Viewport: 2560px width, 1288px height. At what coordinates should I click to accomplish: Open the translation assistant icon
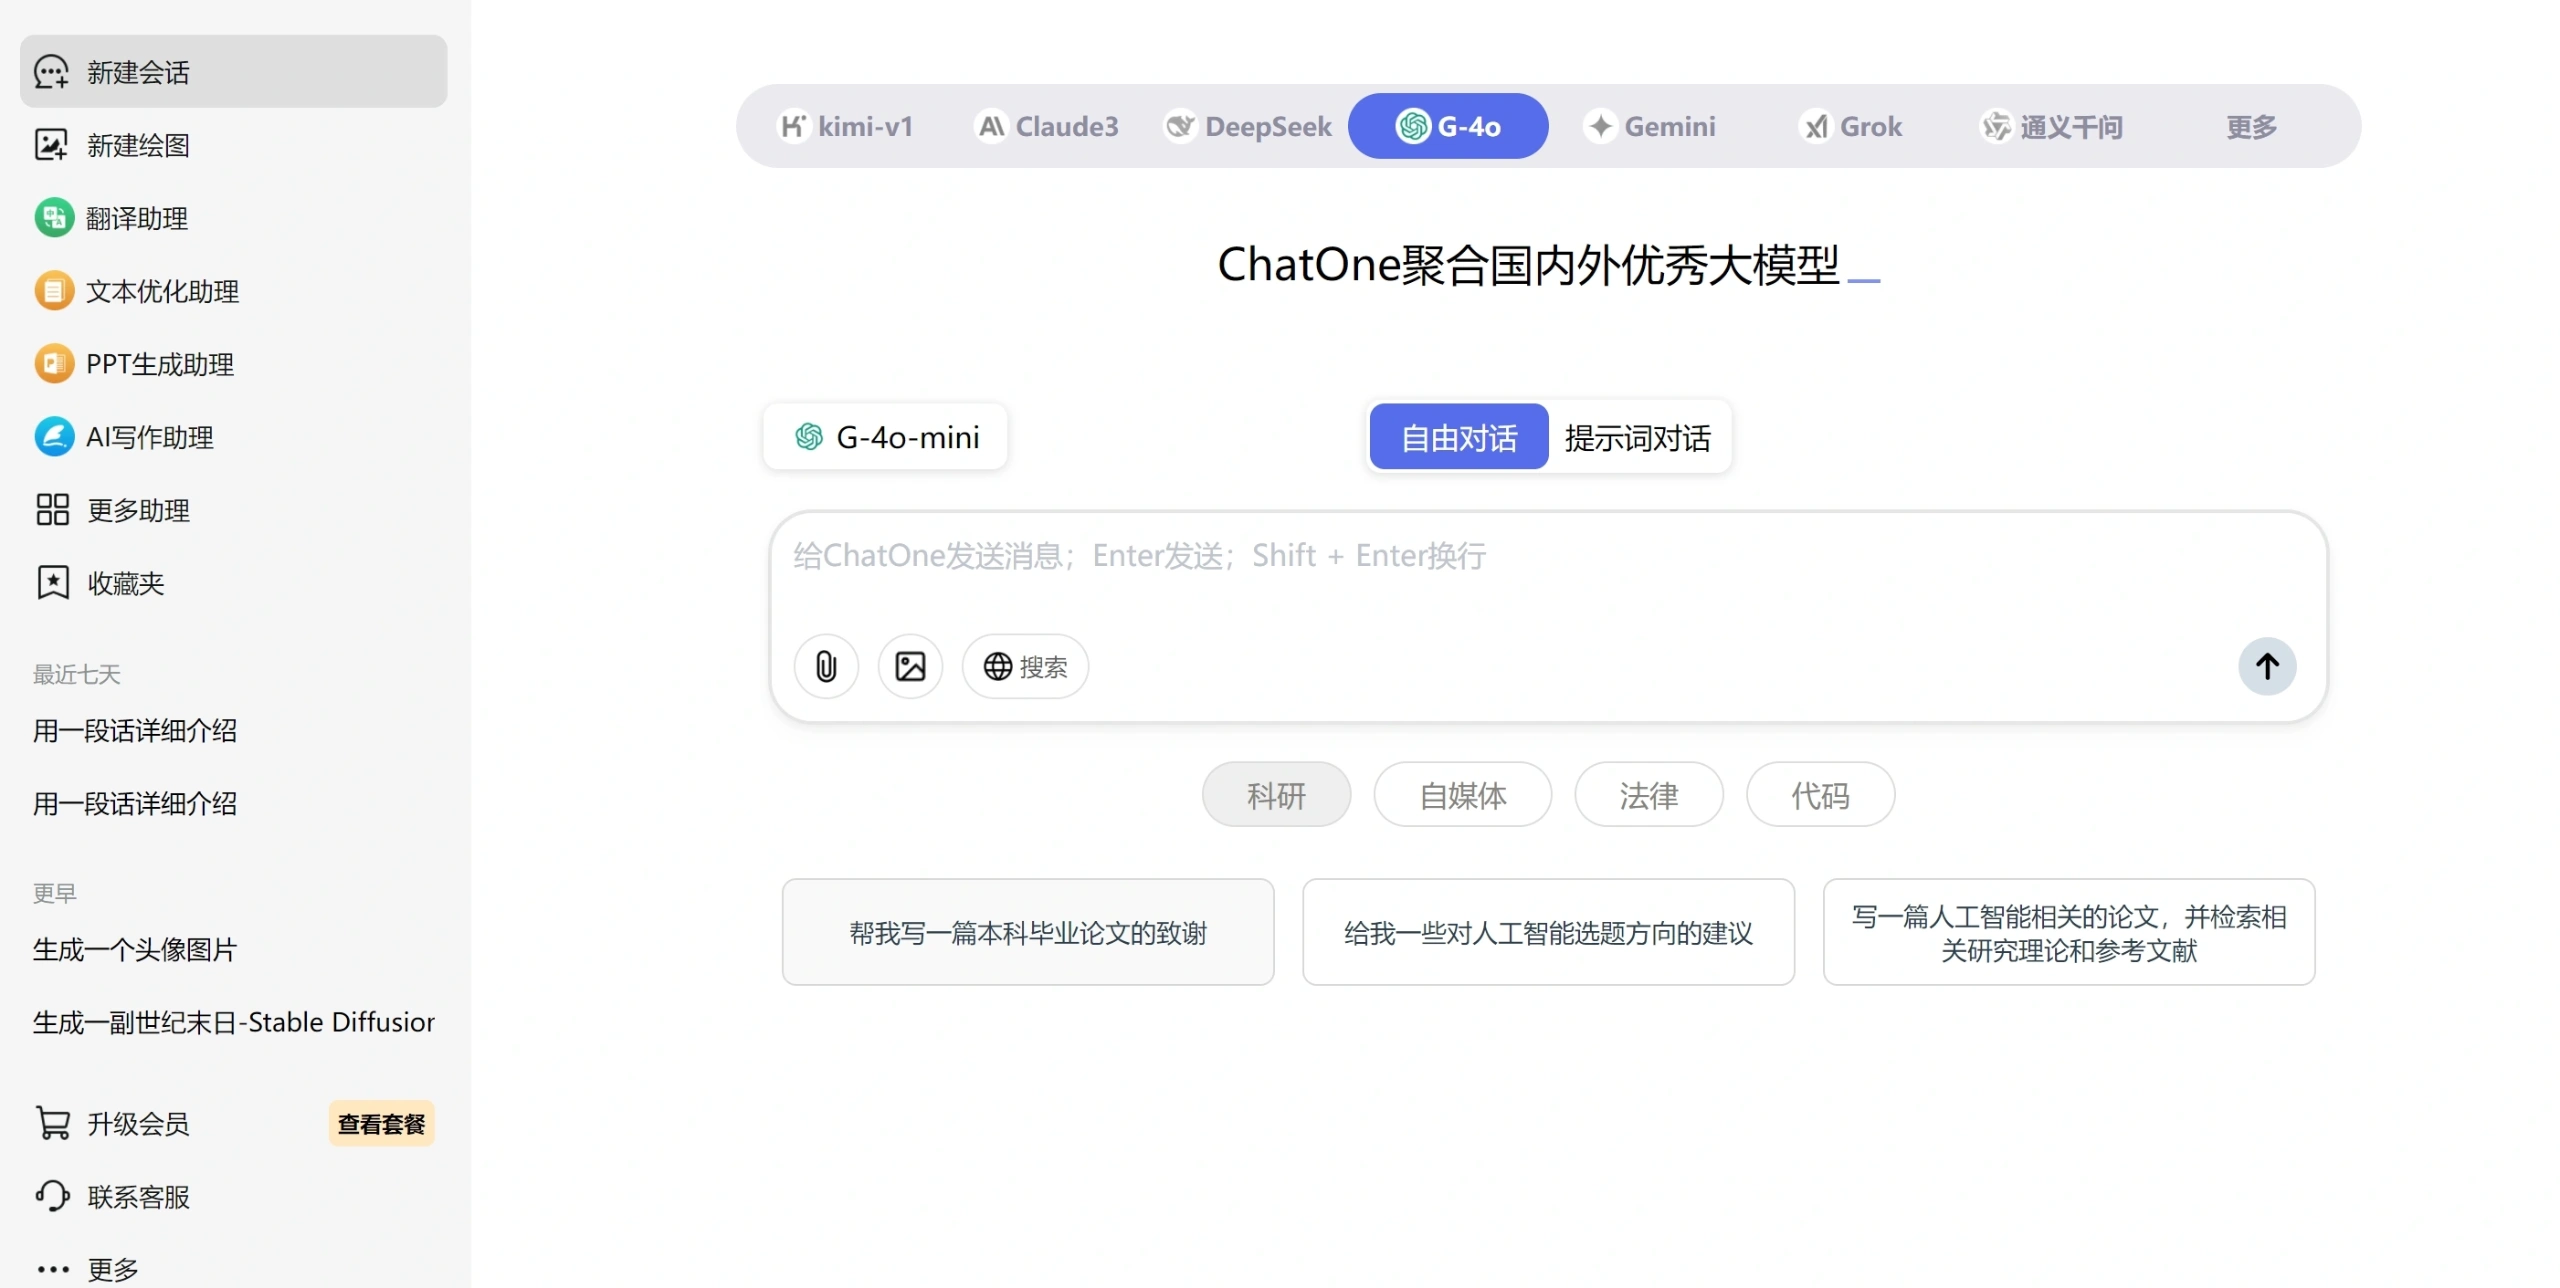pyautogui.click(x=54, y=218)
